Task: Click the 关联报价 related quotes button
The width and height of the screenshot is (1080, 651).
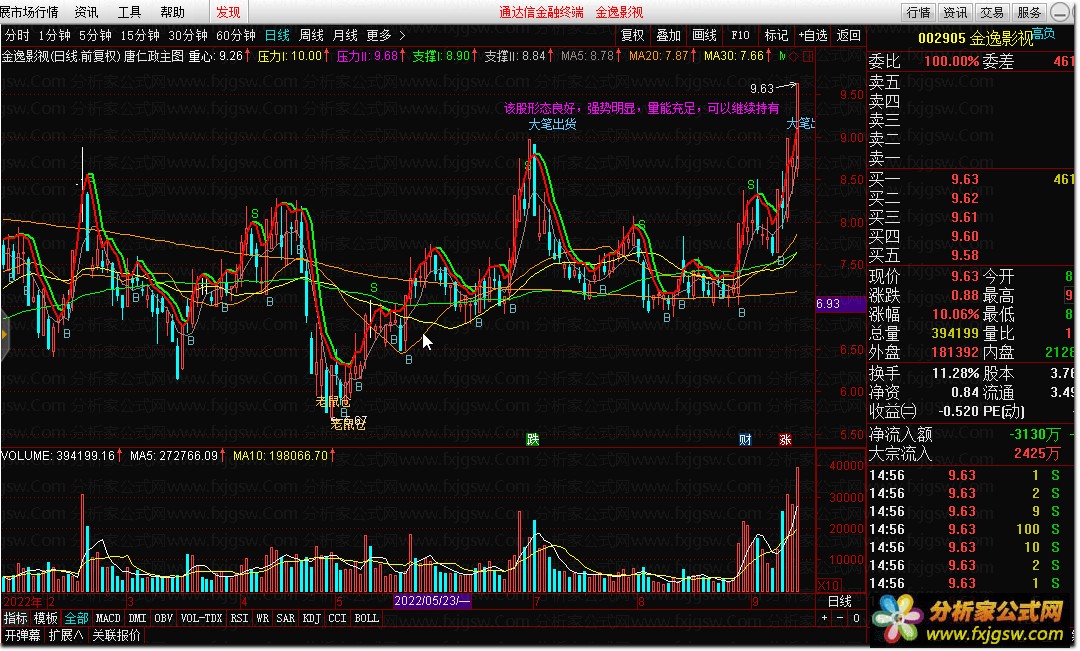Action: (x=116, y=635)
